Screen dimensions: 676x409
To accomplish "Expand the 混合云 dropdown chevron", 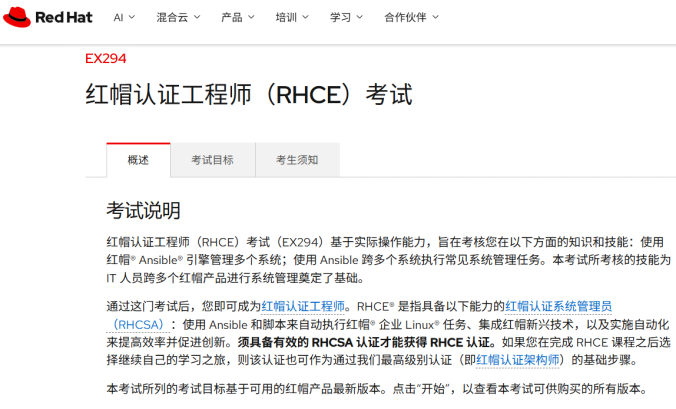I will 196,18.
